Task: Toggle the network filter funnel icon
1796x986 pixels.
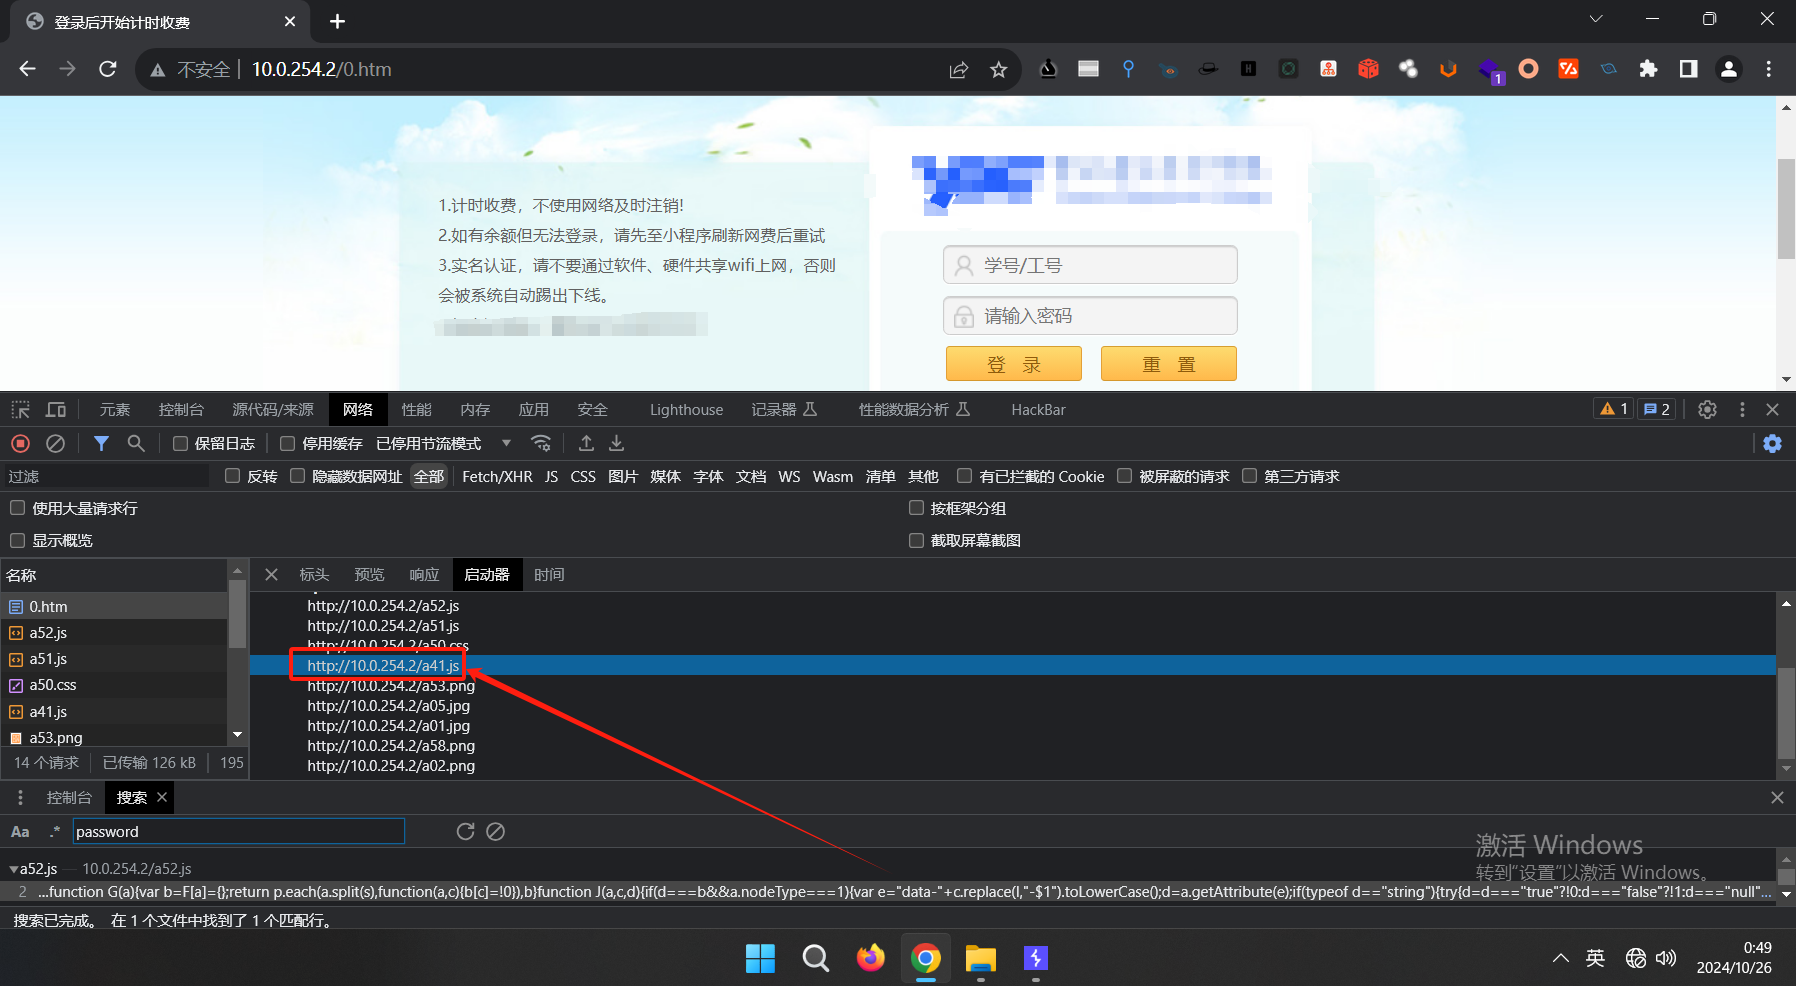Action: coord(101,443)
